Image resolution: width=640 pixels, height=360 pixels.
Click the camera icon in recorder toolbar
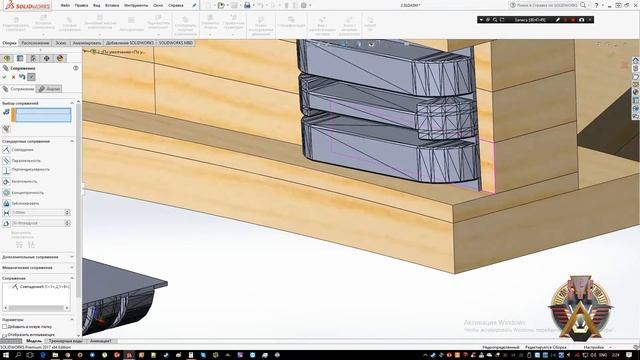pyautogui.click(x=582, y=20)
